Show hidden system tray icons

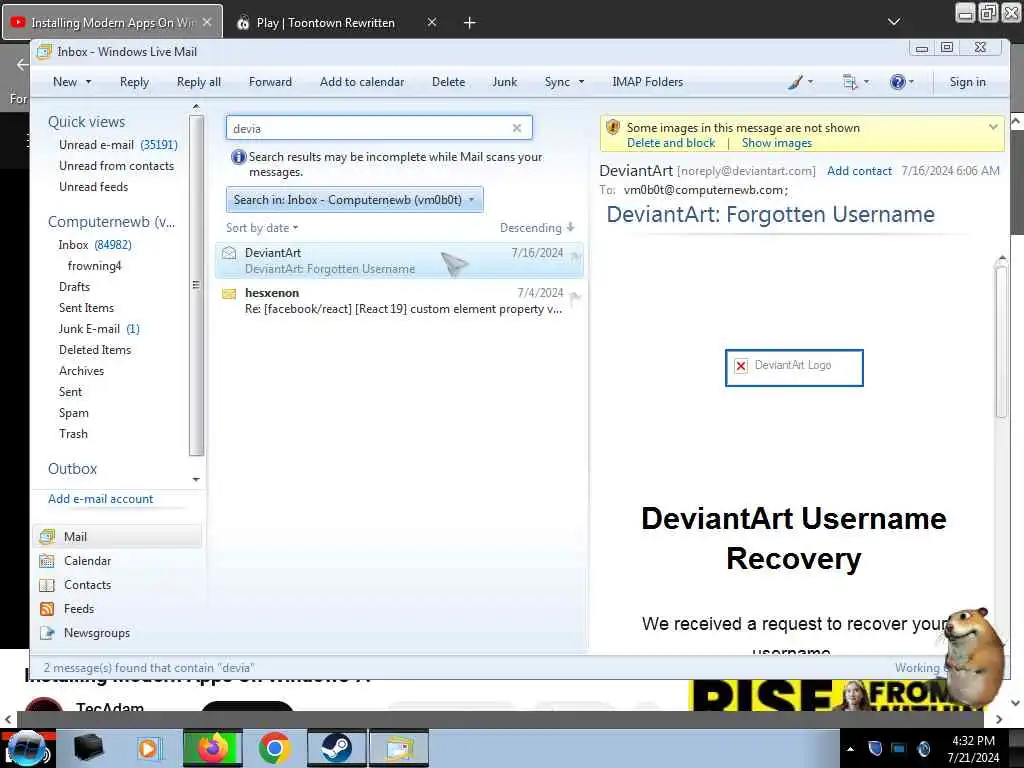850,749
